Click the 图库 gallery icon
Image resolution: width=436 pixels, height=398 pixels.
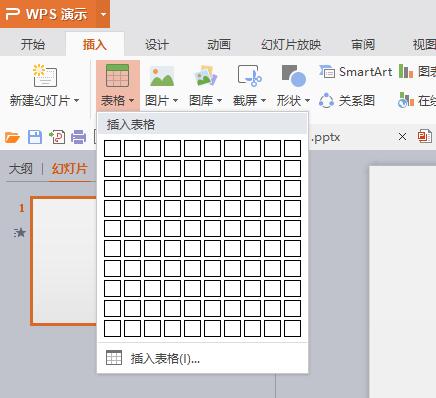tap(205, 76)
